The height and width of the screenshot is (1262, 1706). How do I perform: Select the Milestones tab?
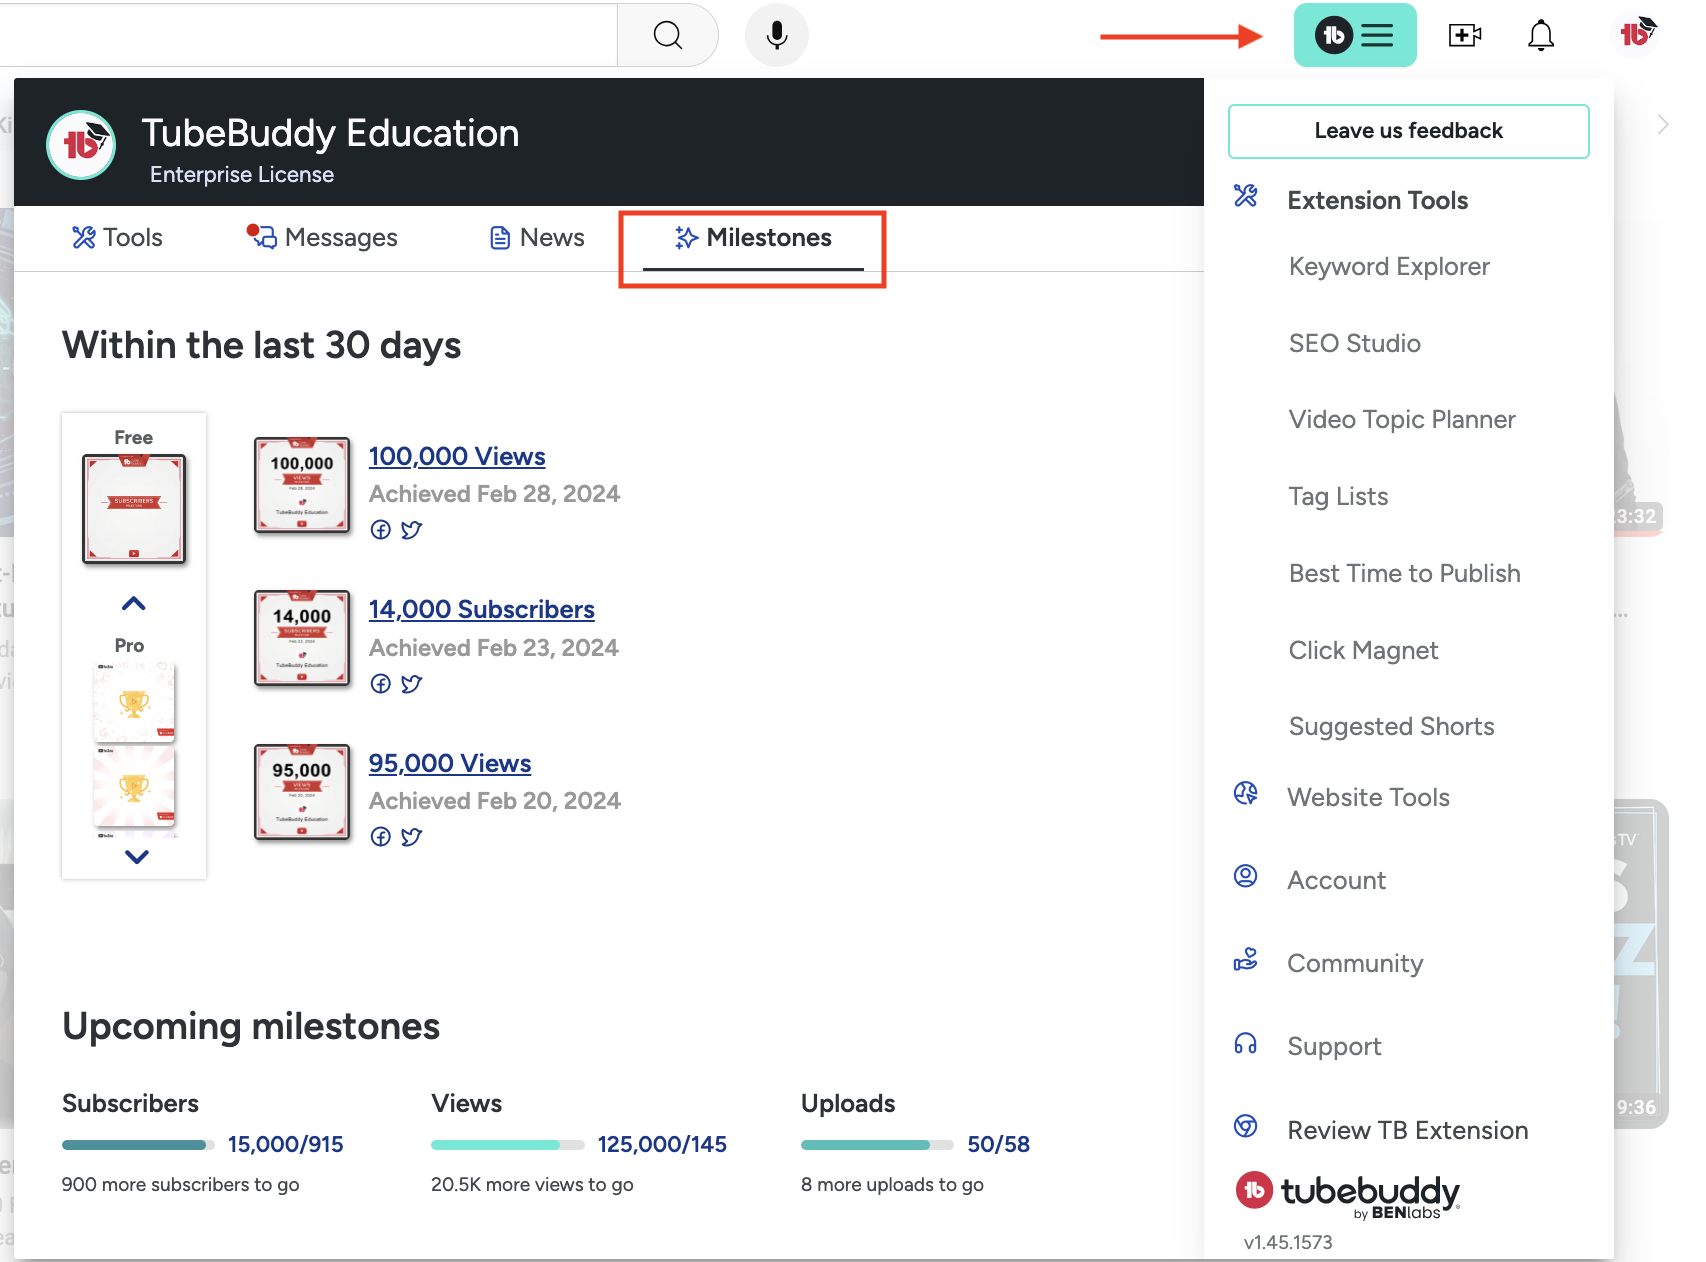point(753,238)
